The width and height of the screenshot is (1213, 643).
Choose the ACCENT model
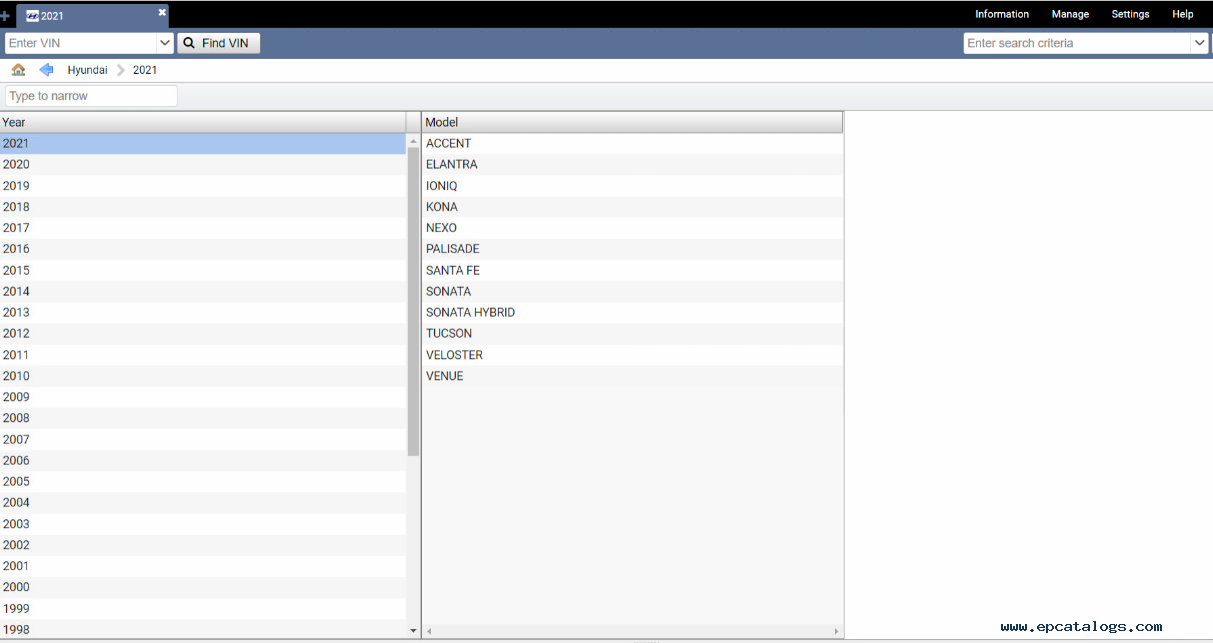632,143
